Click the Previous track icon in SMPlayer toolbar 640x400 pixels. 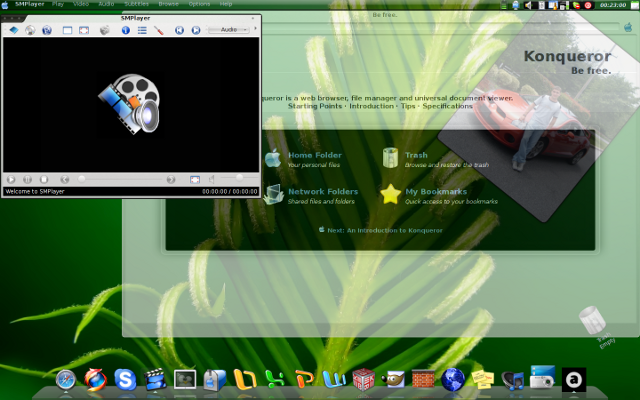tap(179, 30)
